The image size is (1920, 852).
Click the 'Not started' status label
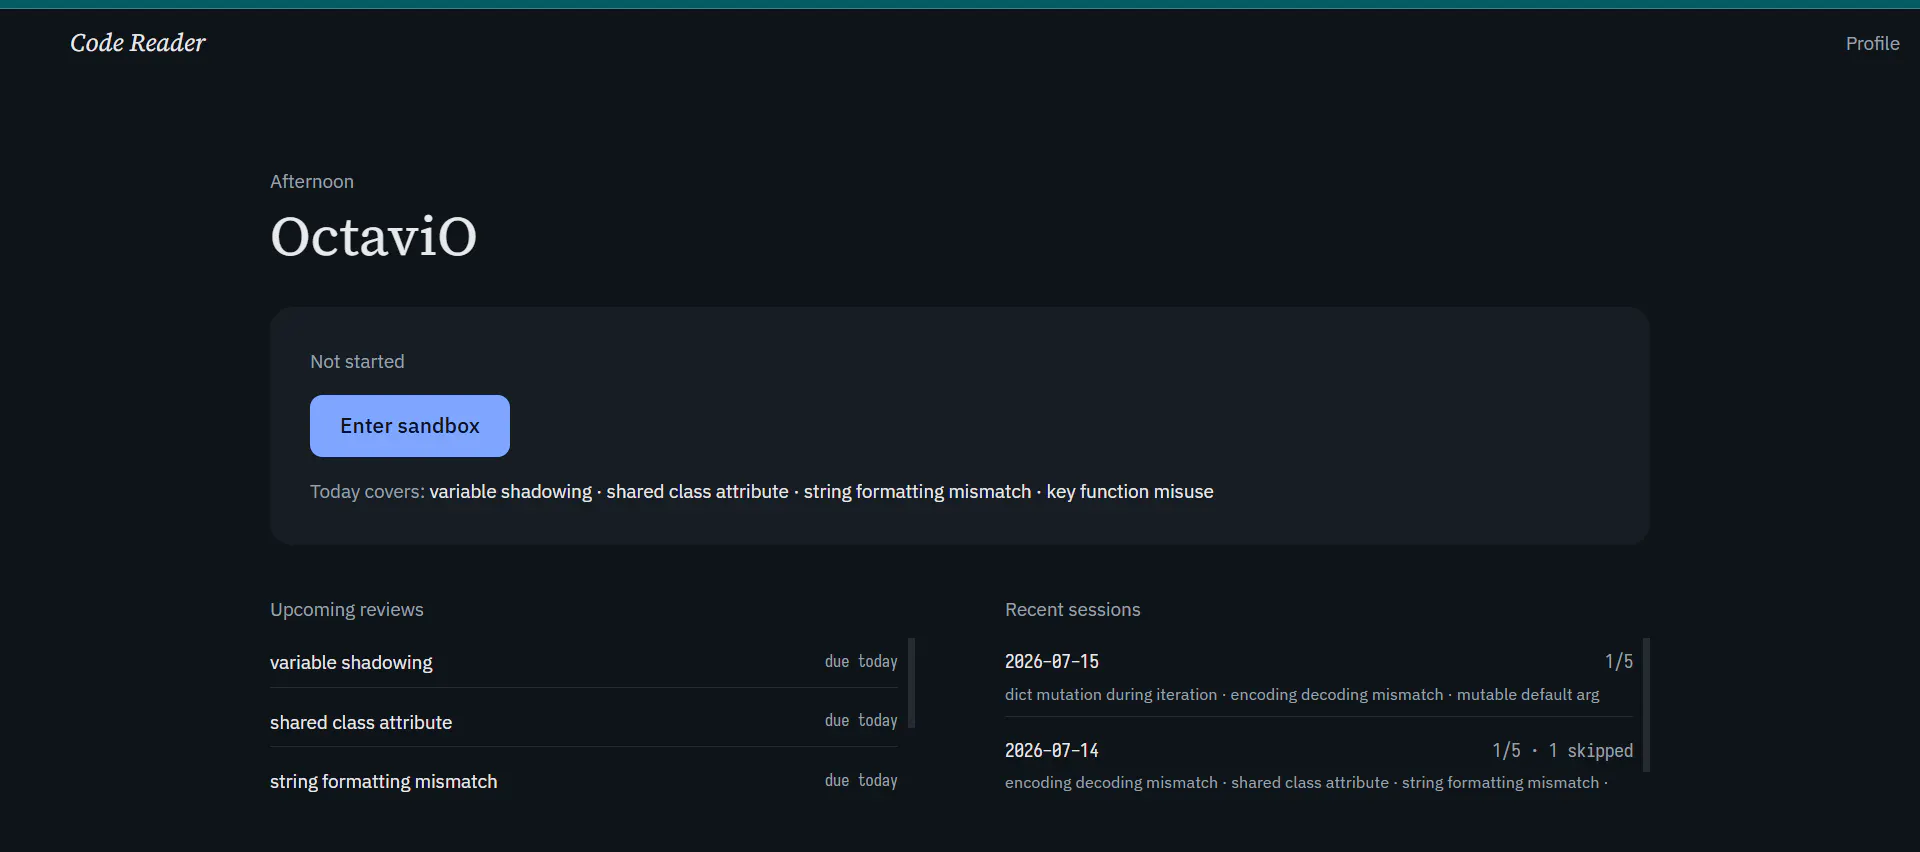(x=357, y=361)
